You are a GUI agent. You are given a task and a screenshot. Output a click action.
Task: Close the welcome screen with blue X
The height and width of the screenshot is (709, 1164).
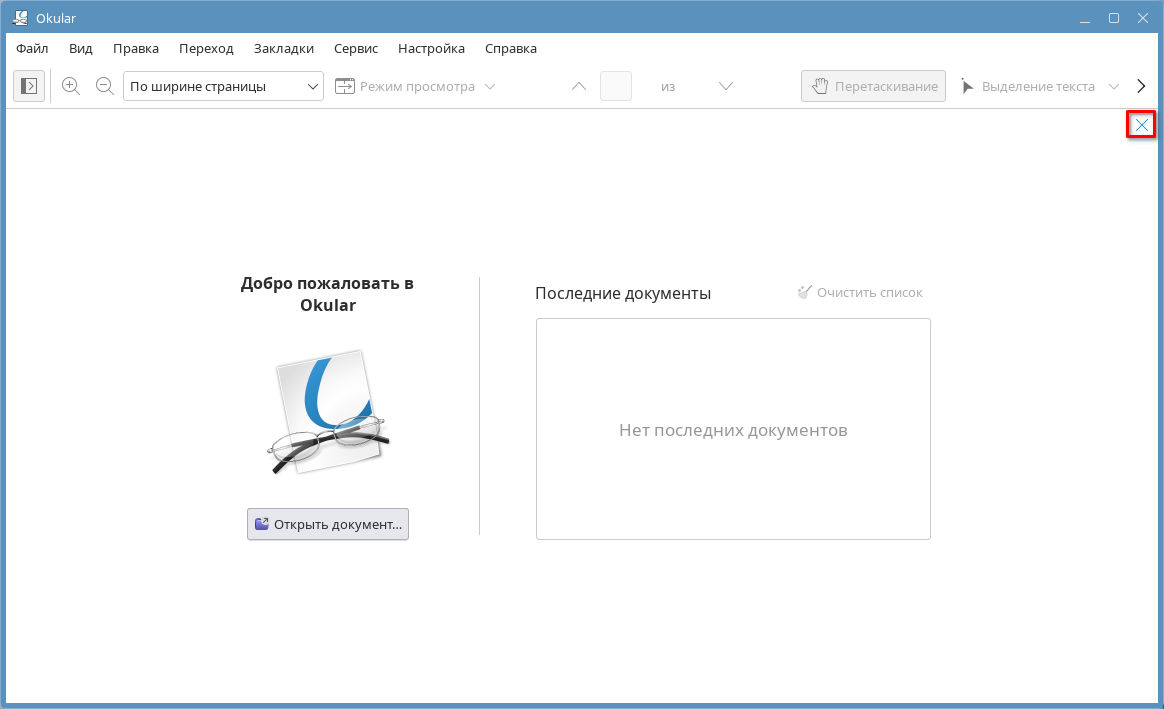pos(1141,124)
